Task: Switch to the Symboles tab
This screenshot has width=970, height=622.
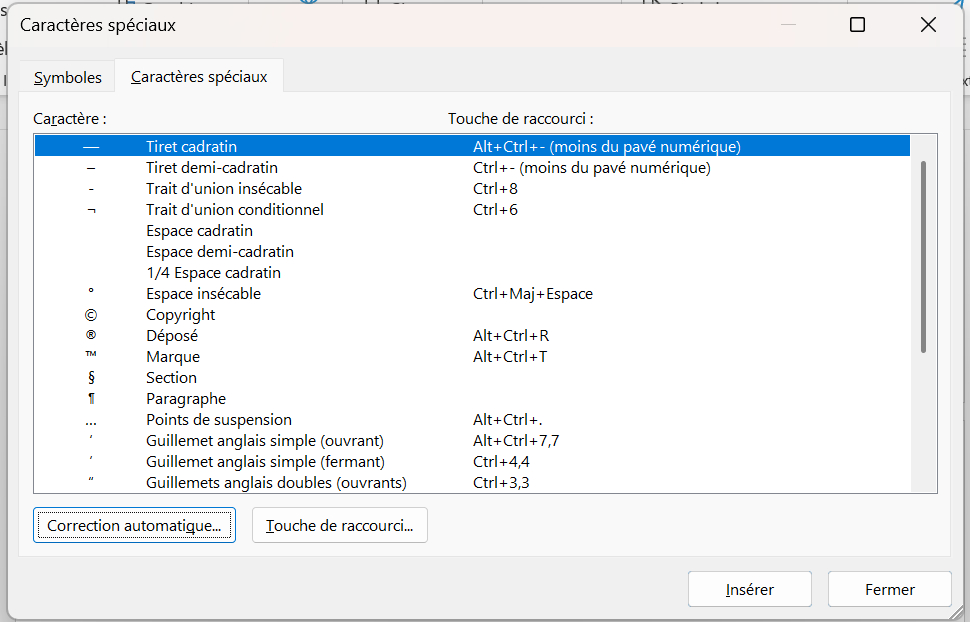Action: pos(68,77)
